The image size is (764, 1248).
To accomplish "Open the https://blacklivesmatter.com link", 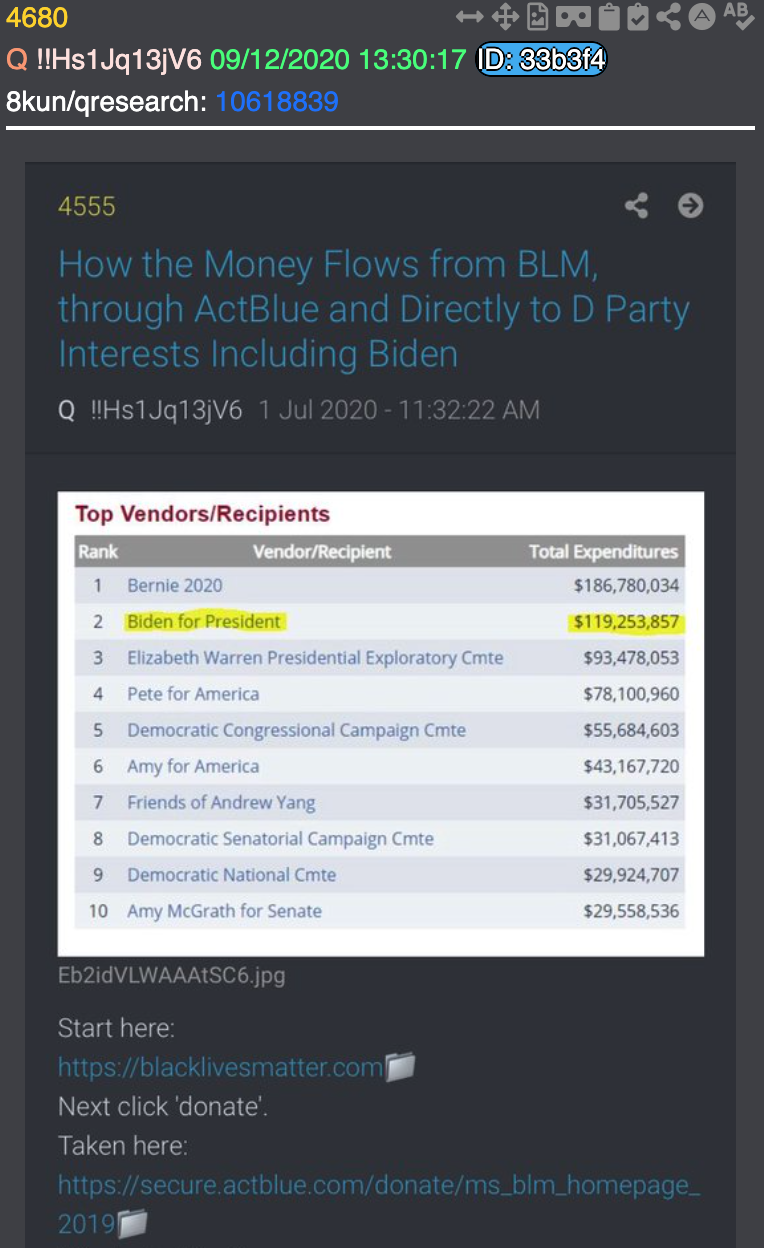I will [x=221, y=1067].
